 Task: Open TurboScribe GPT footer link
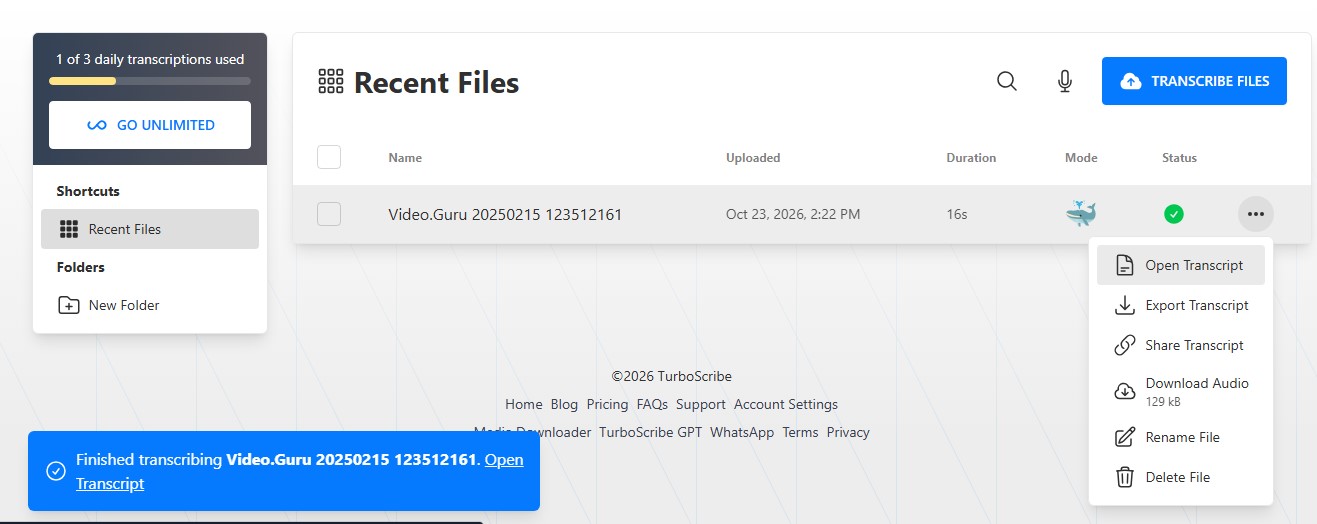[651, 432]
